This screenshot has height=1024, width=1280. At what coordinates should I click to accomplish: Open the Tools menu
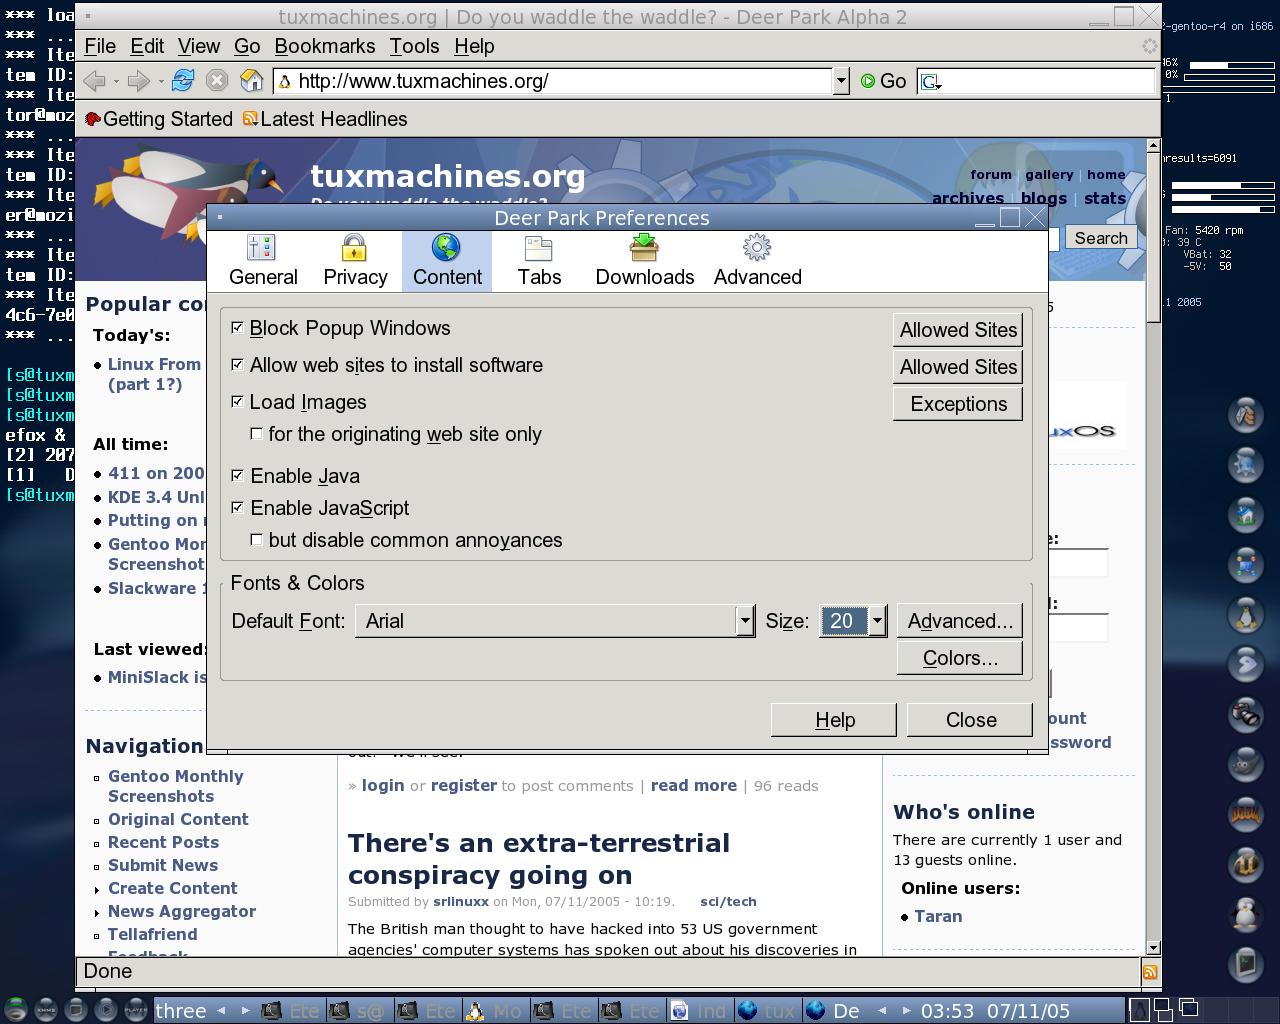click(x=414, y=46)
